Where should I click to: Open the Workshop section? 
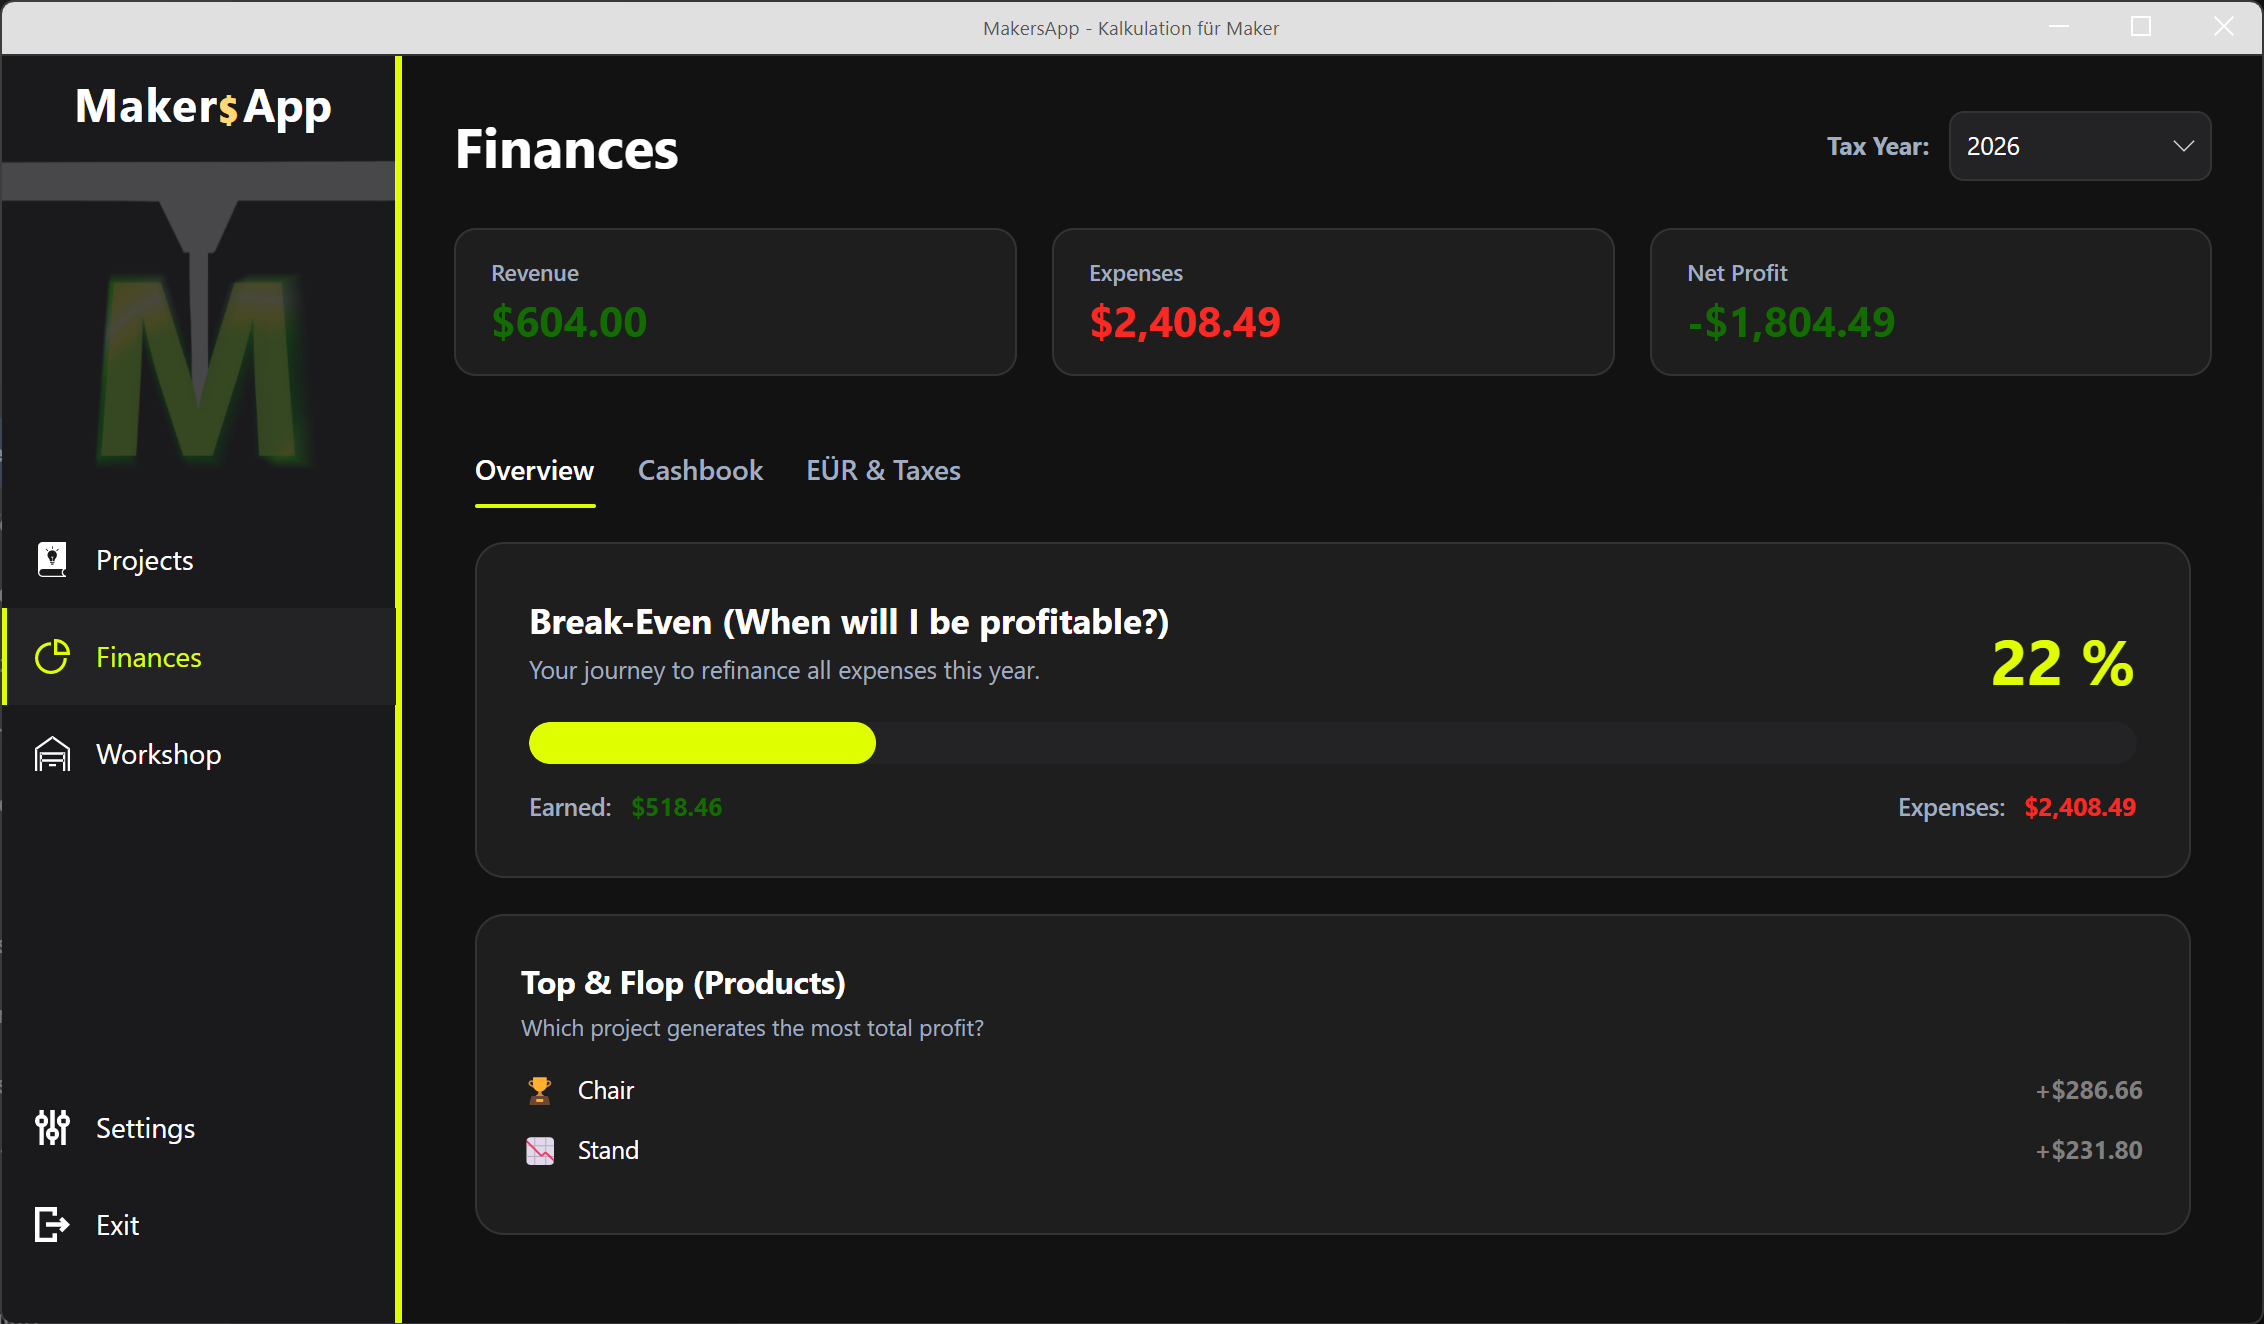[x=158, y=754]
